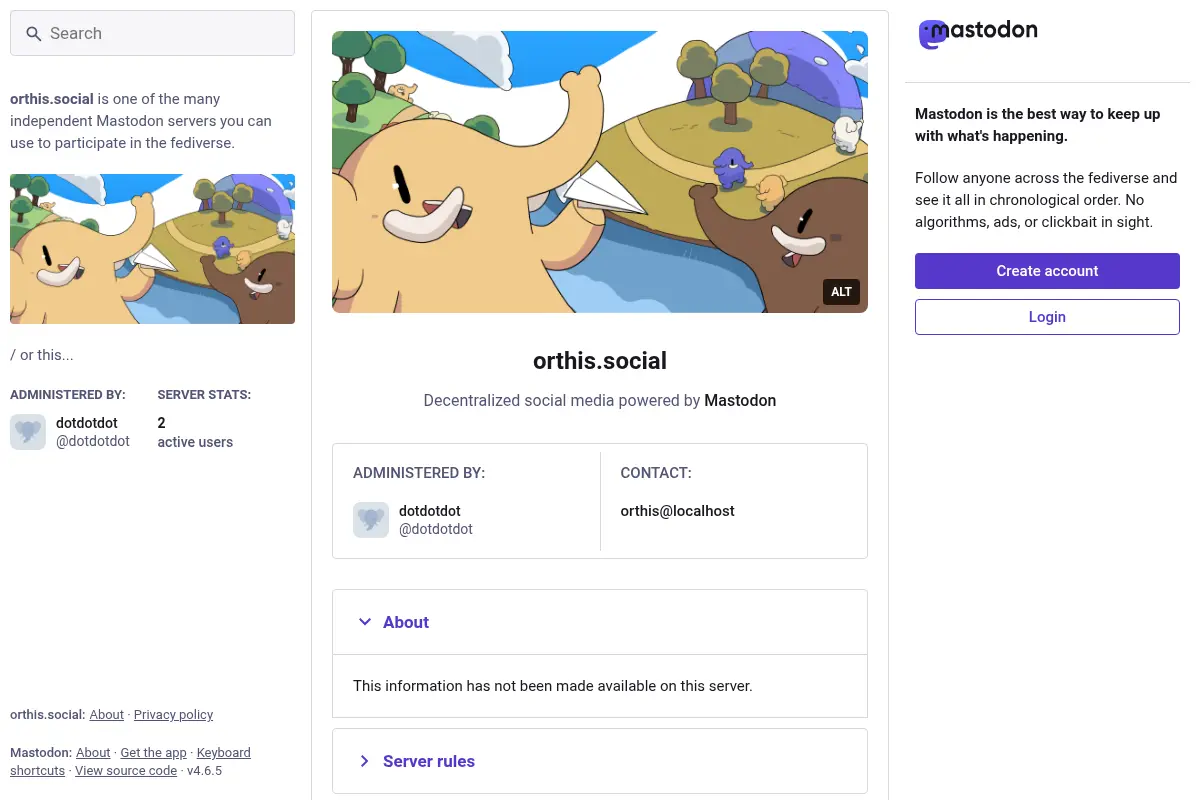
Task: Open the orthis.social About footer link
Action: click(107, 715)
